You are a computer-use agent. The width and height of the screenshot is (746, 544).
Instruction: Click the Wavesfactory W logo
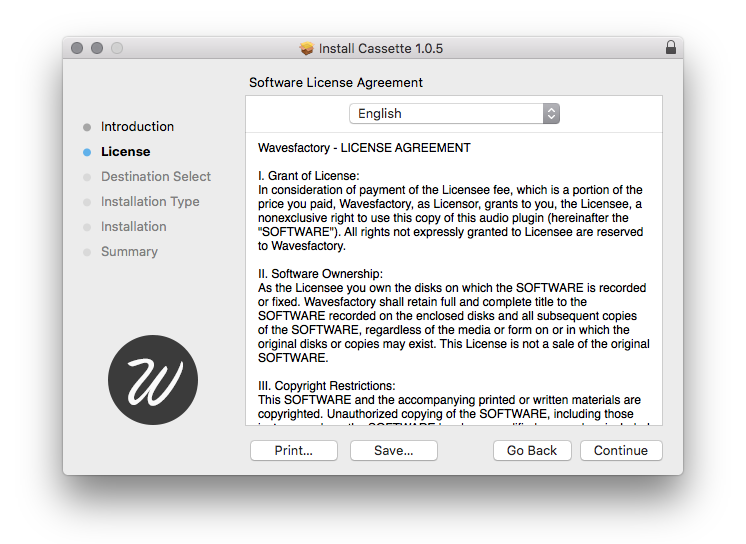153,380
